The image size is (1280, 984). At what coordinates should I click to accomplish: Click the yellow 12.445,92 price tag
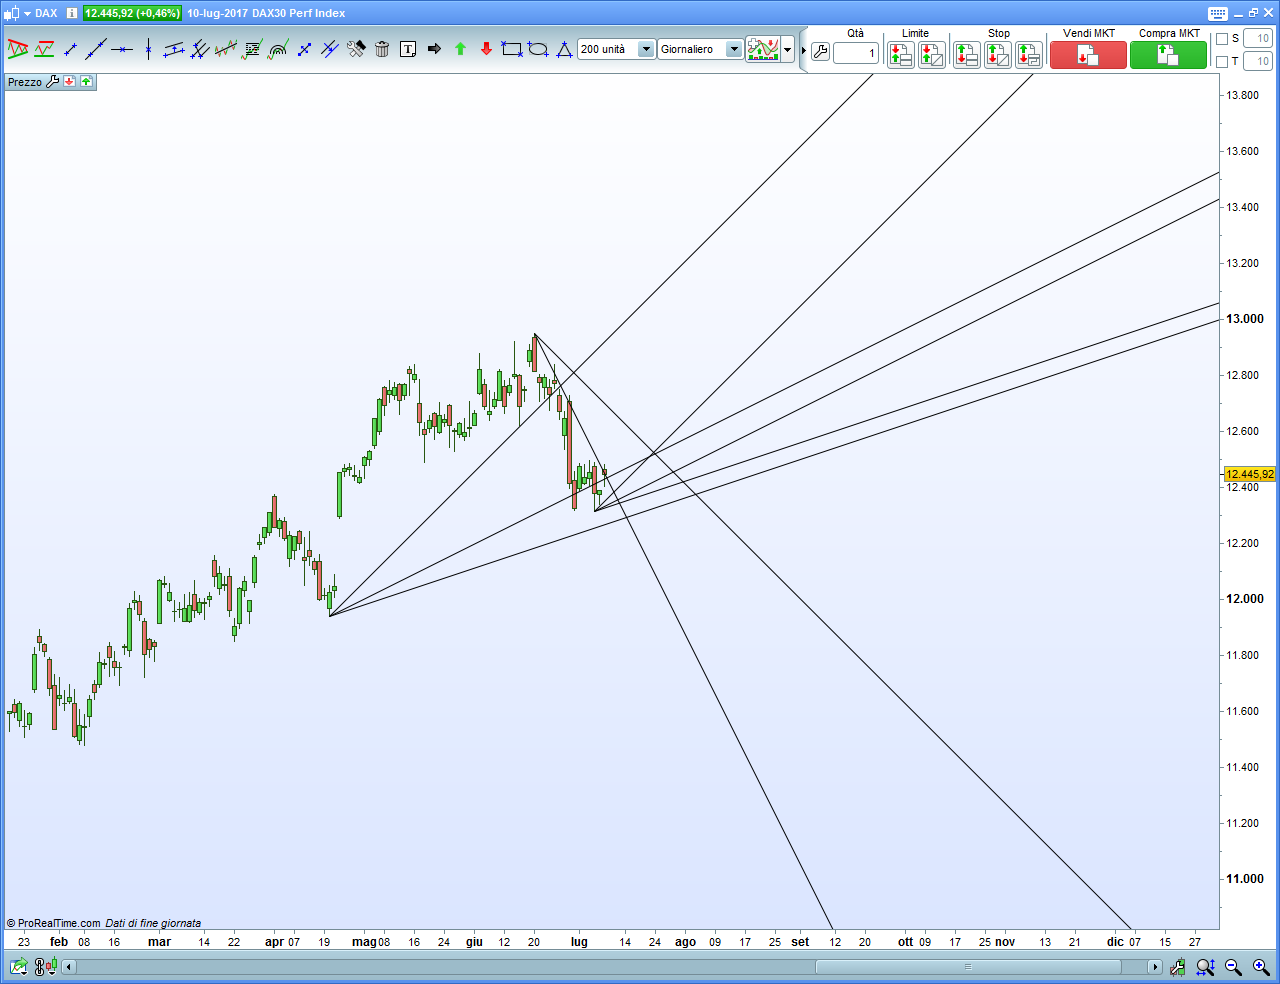pyautogui.click(x=1250, y=474)
